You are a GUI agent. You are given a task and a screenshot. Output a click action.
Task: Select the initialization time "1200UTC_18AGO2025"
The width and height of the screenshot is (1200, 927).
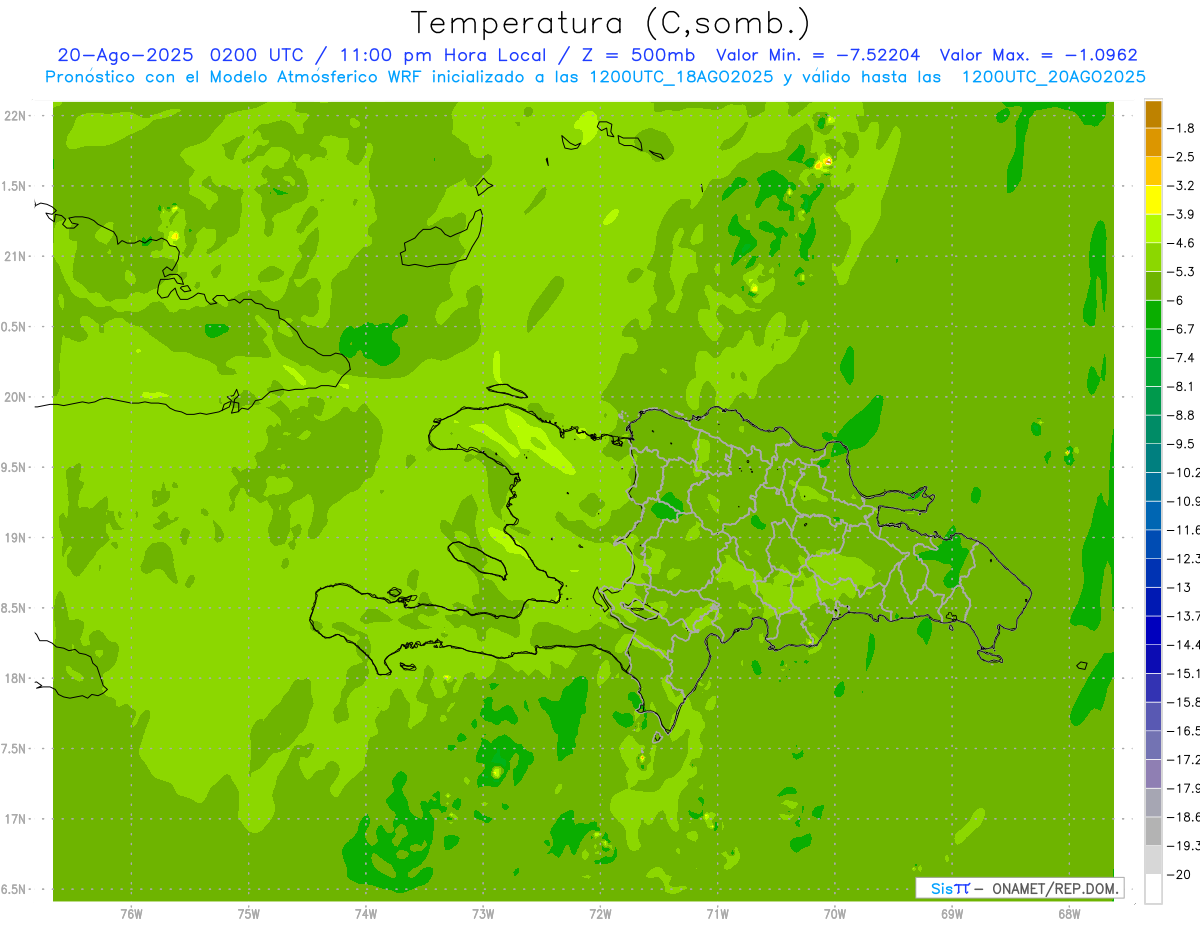[681, 77]
